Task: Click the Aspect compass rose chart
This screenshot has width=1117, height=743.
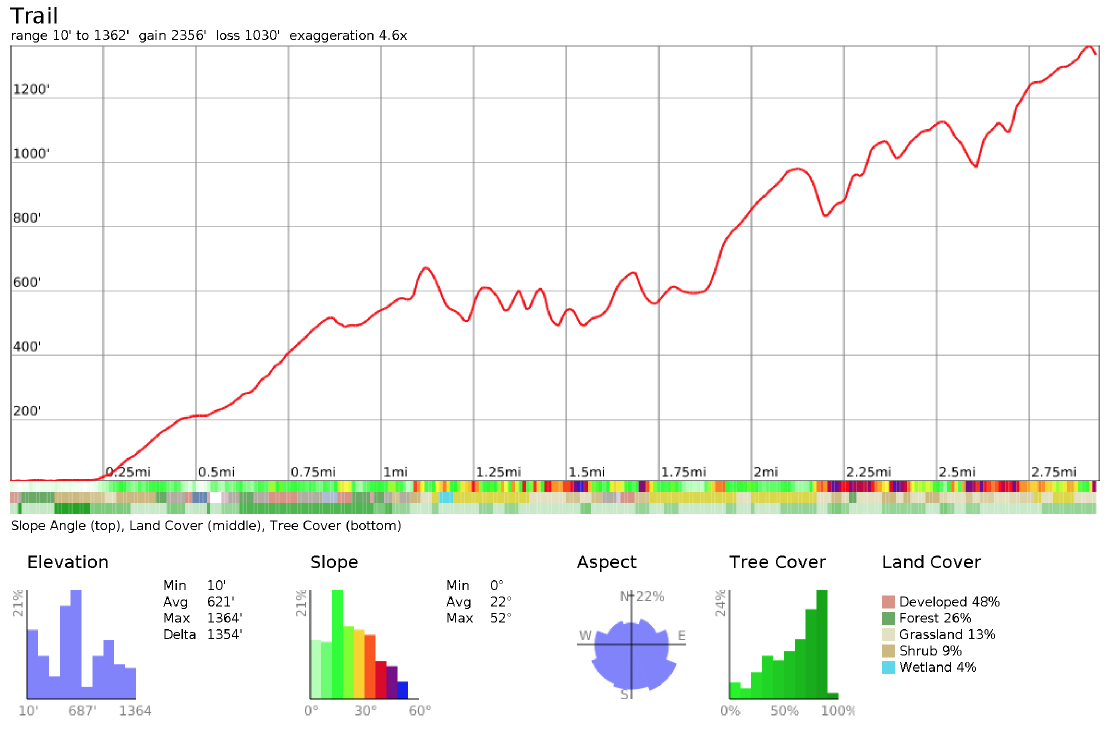Action: coord(630,645)
